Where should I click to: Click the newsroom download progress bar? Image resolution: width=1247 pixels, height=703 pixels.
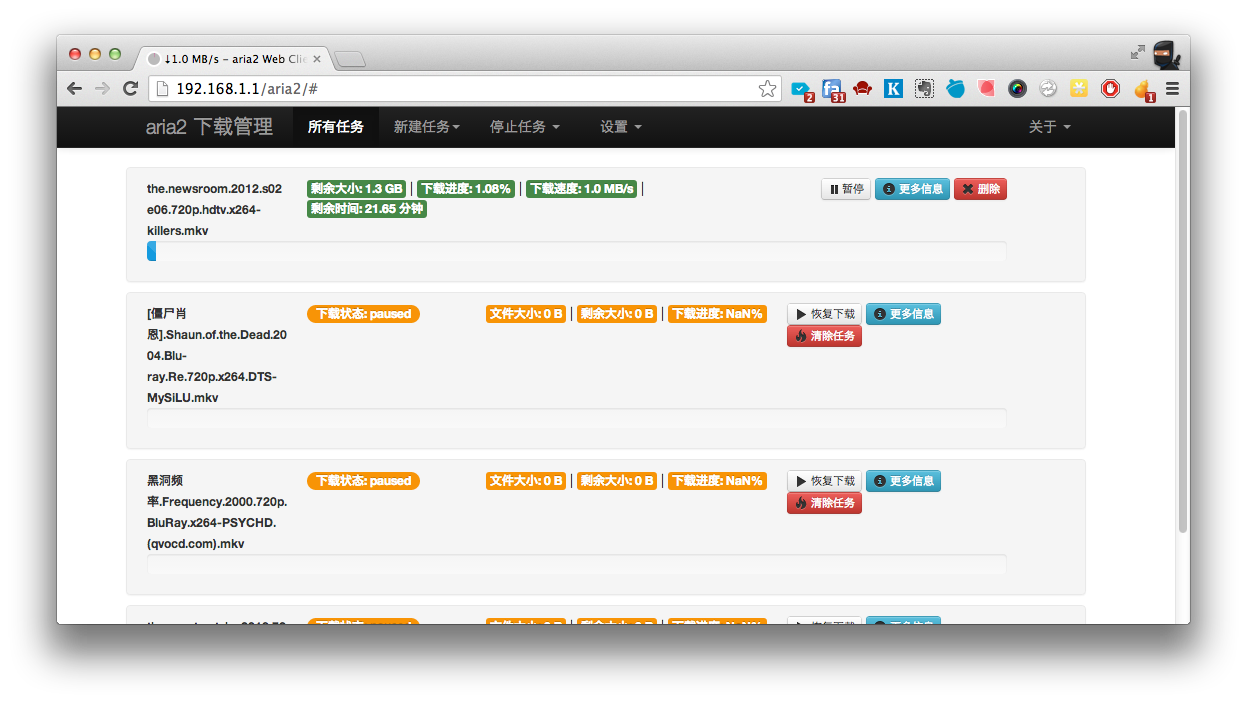tap(576, 252)
